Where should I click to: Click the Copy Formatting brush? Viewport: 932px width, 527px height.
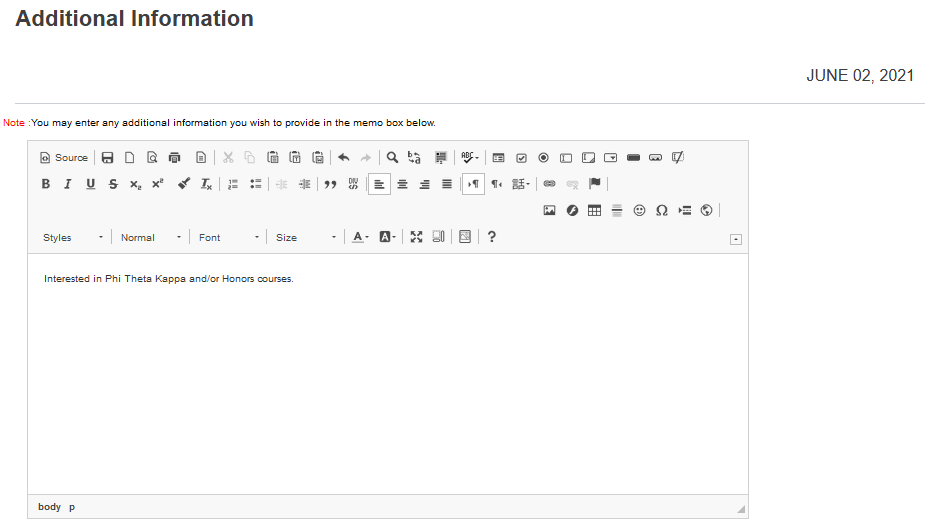point(184,184)
